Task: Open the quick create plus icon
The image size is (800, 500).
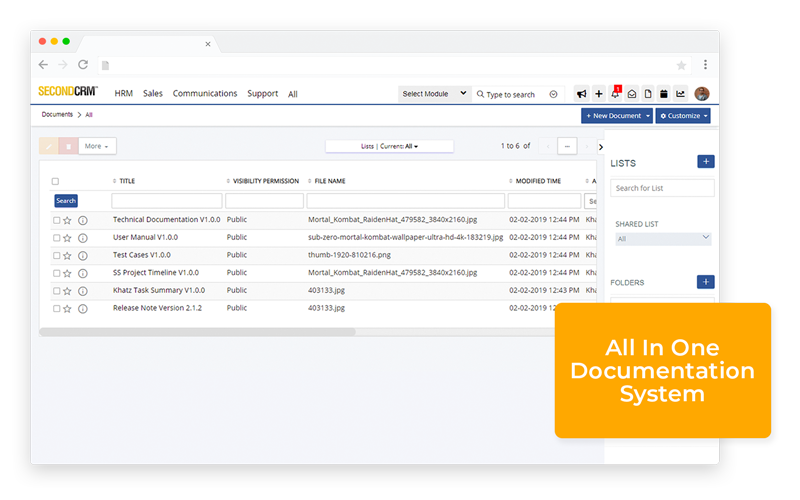Action: (x=598, y=94)
